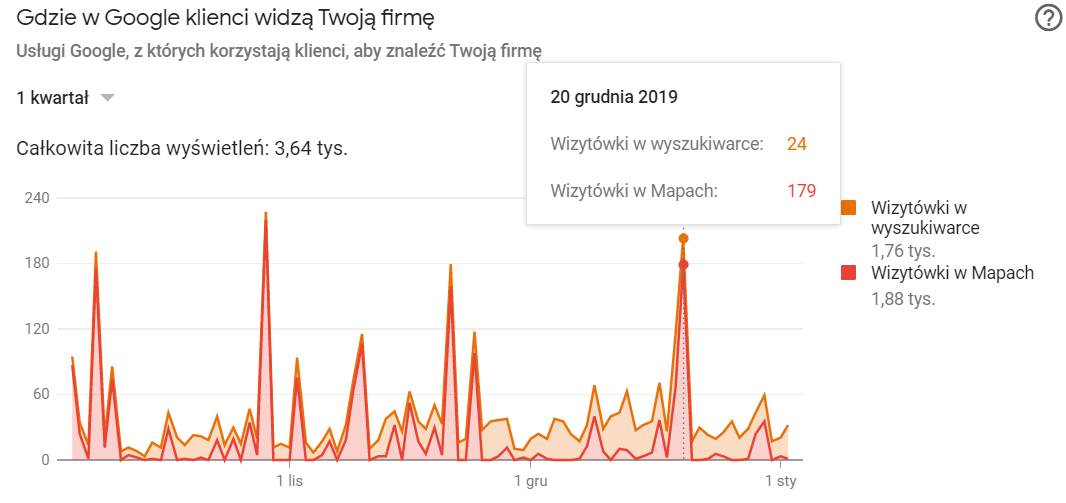Viewport: 1066px width, 503px height.
Task: Click the 180 y-axis label
Action: (x=36, y=264)
